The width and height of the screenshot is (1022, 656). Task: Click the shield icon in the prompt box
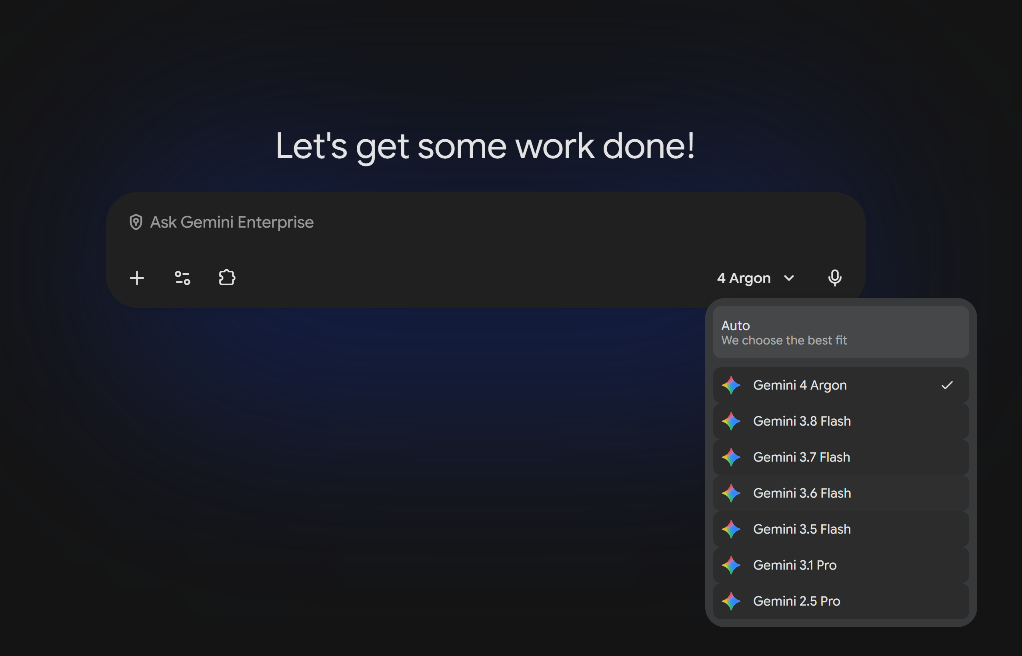pyautogui.click(x=136, y=222)
